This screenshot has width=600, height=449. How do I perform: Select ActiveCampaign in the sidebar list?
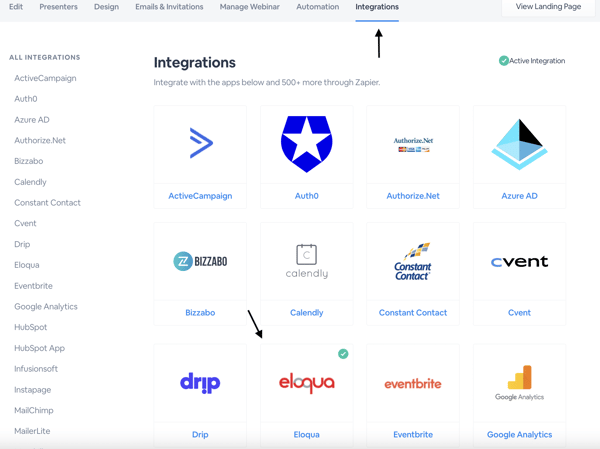tap(45, 78)
